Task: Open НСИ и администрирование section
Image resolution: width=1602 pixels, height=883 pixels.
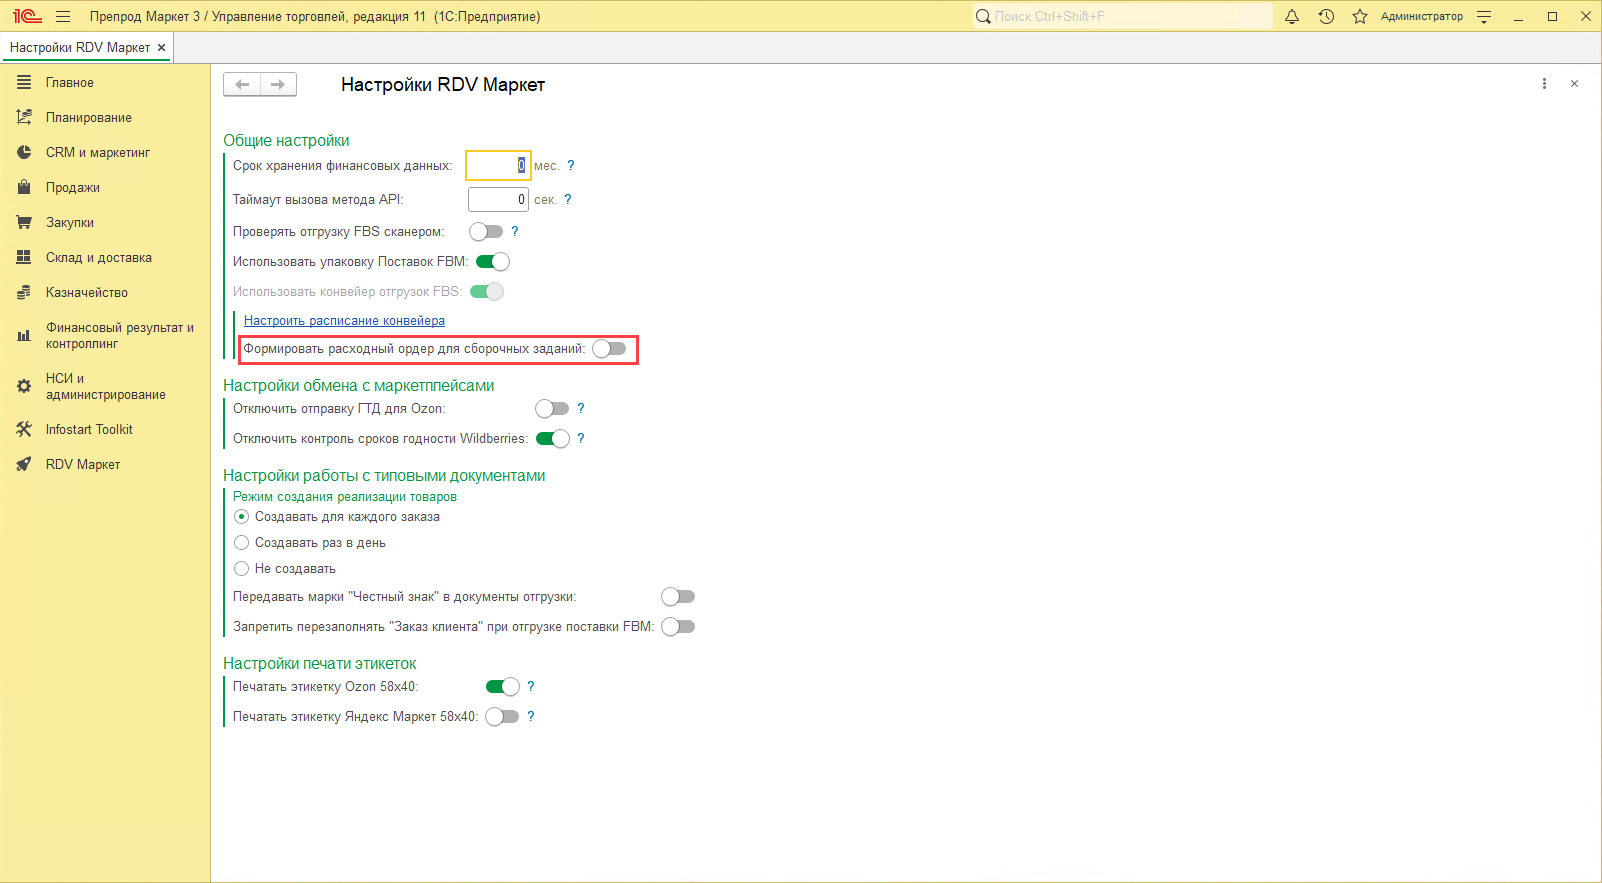Action: tap(105, 386)
